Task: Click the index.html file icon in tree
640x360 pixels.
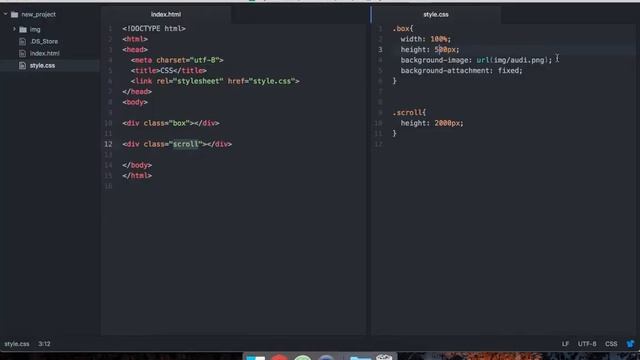Action: [x=22, y=53]
